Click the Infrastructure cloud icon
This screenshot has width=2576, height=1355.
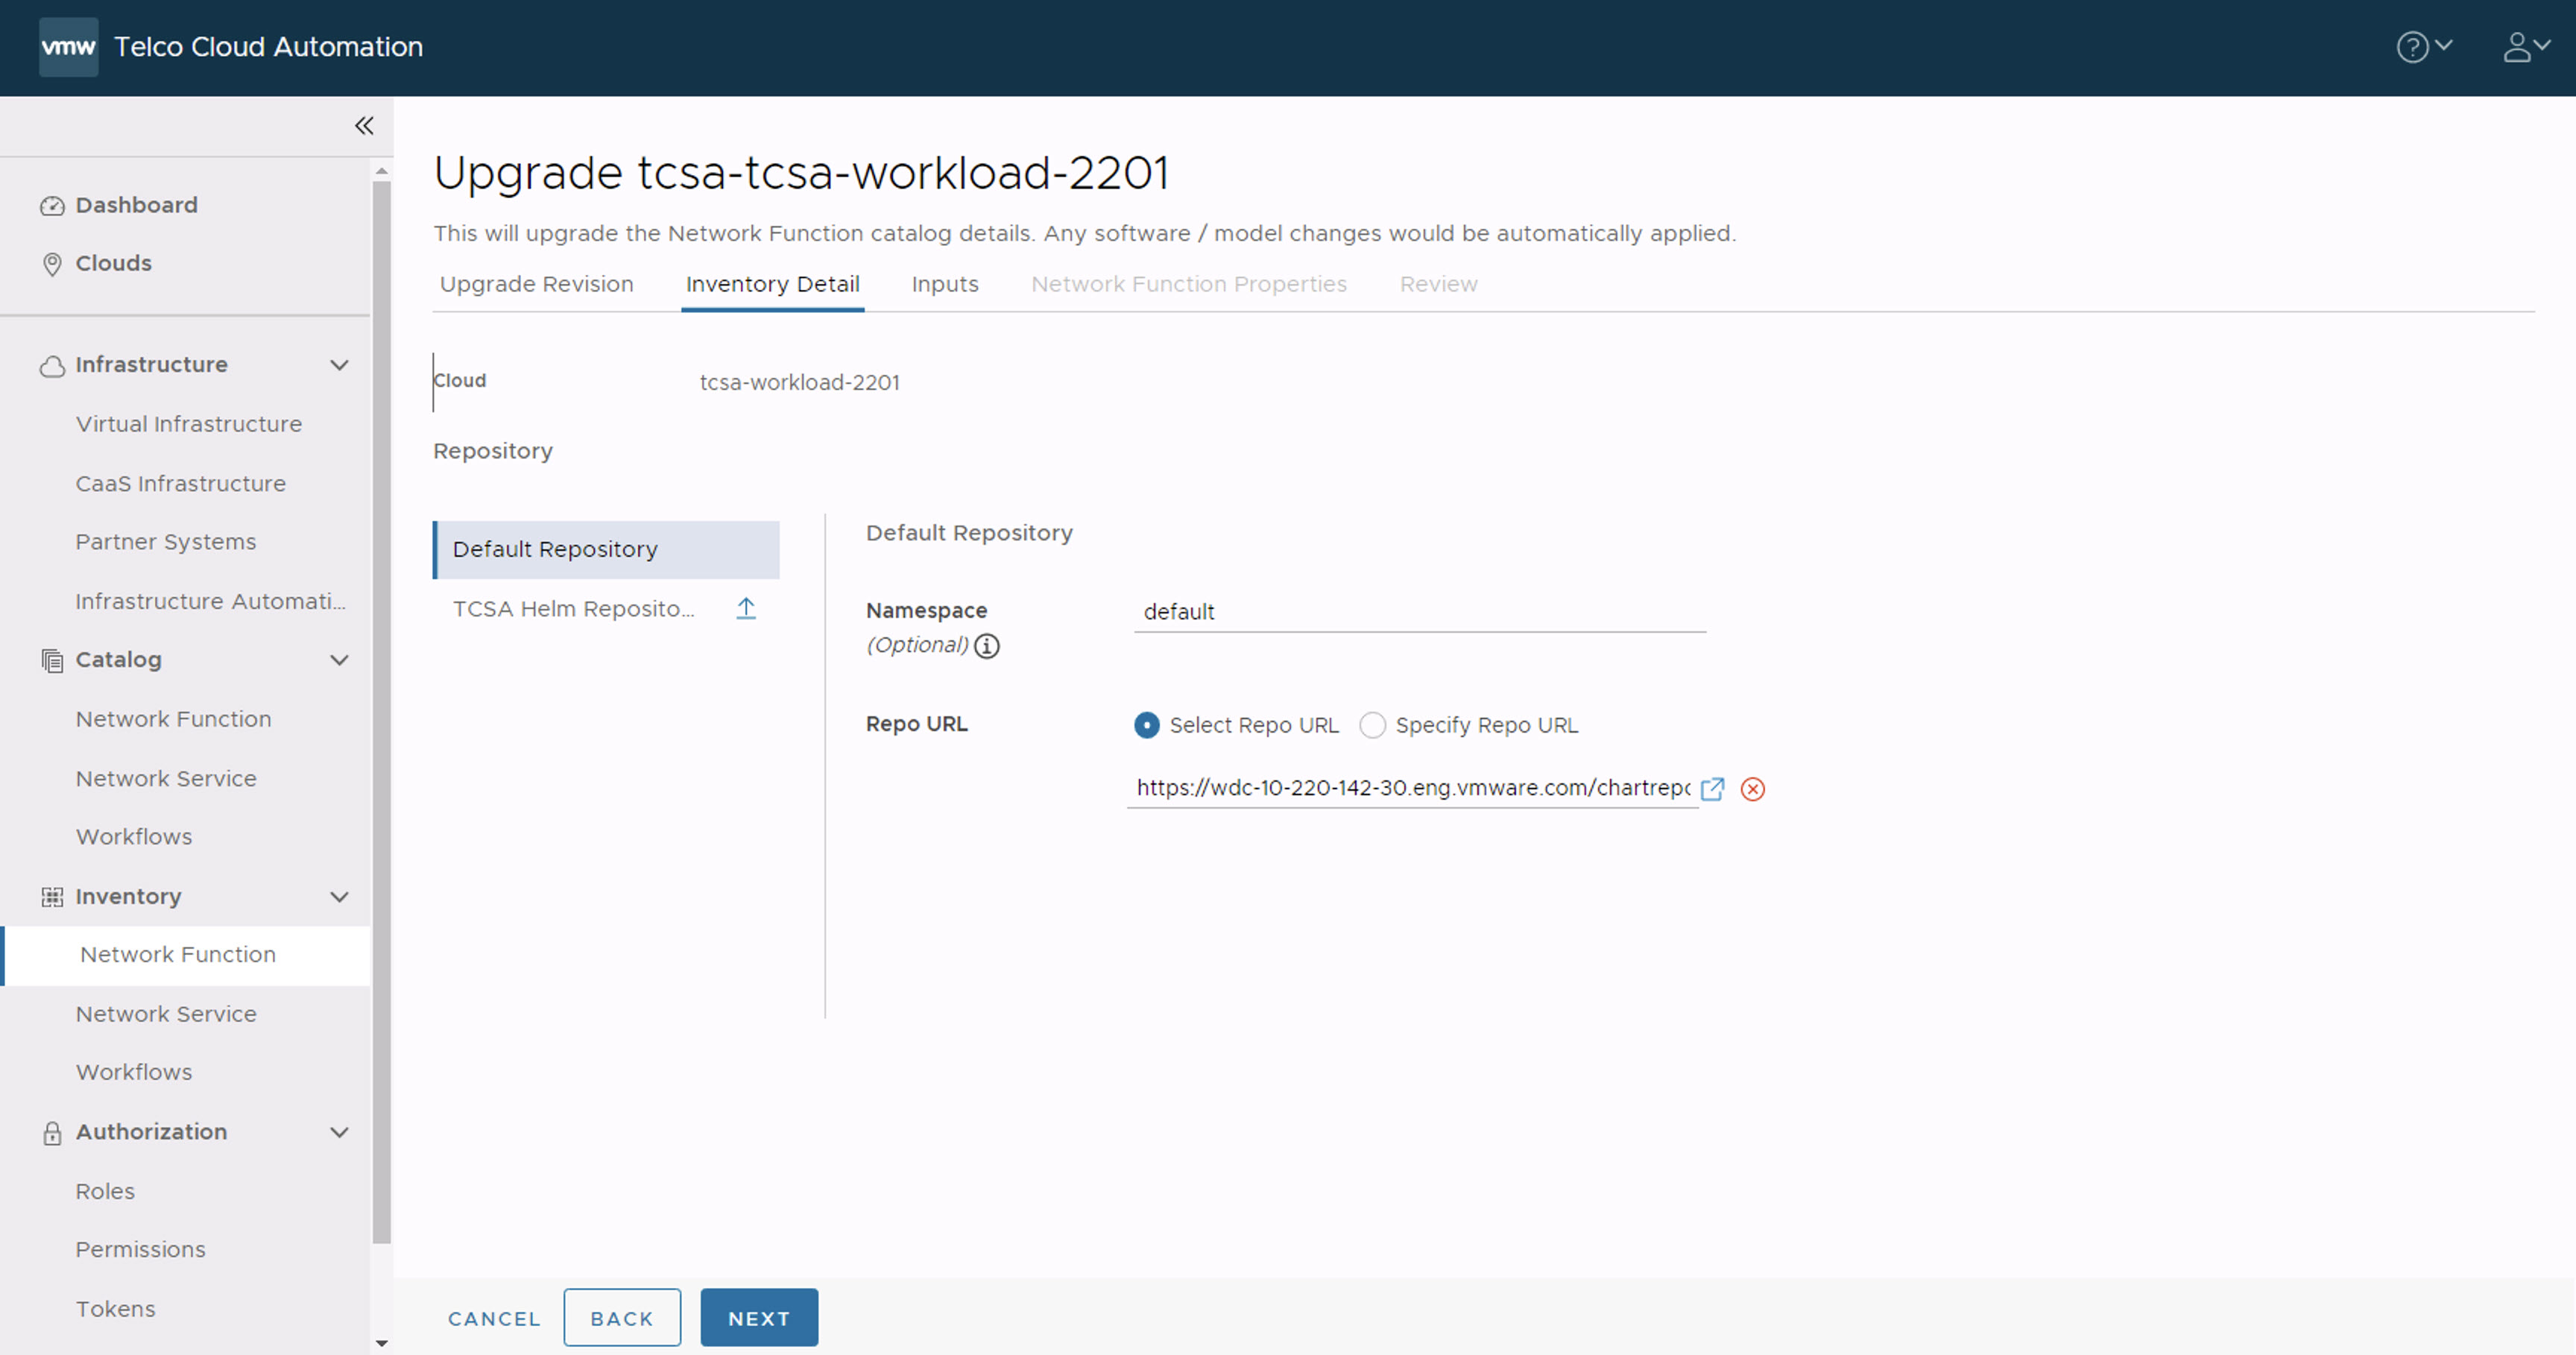(52, 366)
